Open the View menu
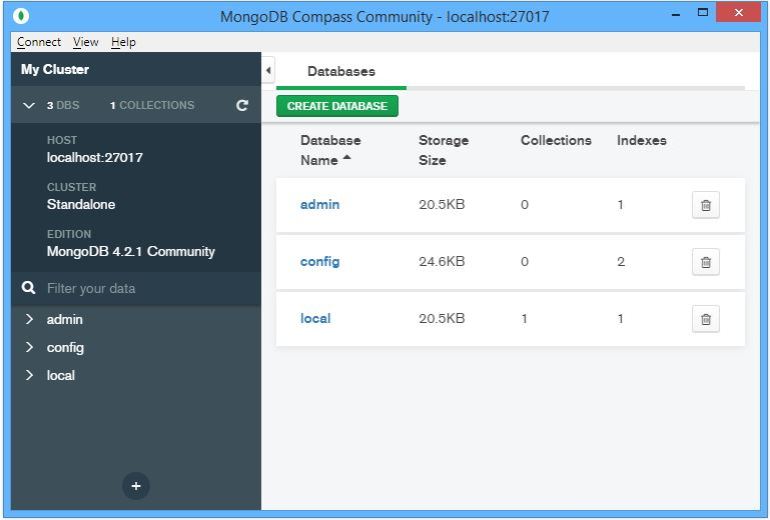 tap(86, 42)
